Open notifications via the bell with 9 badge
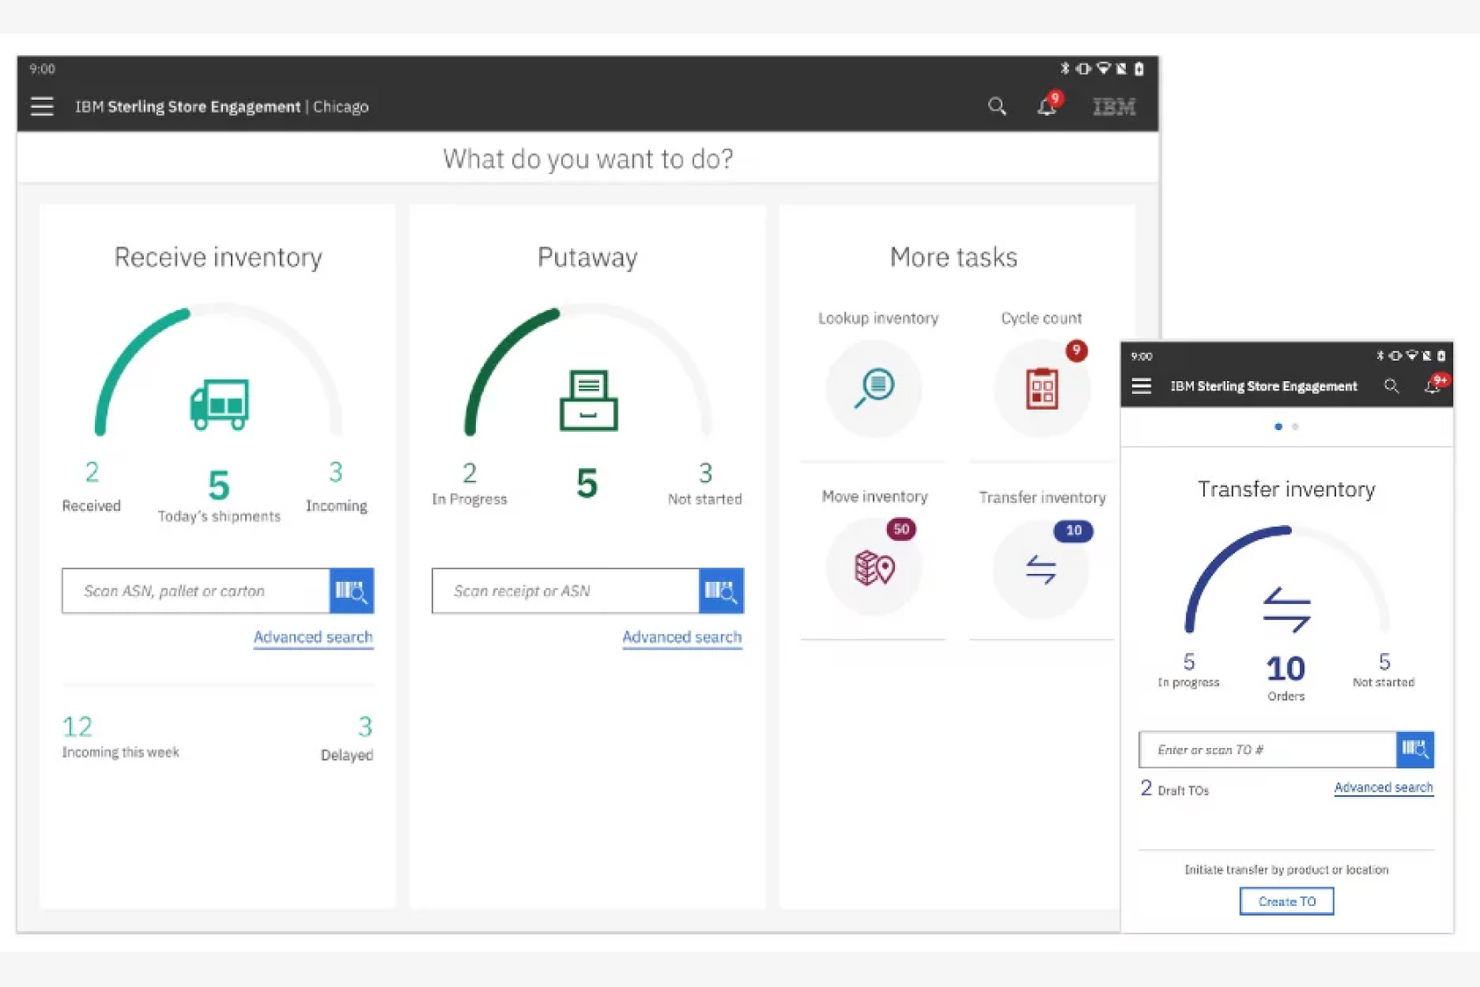 coord(1046,106)
